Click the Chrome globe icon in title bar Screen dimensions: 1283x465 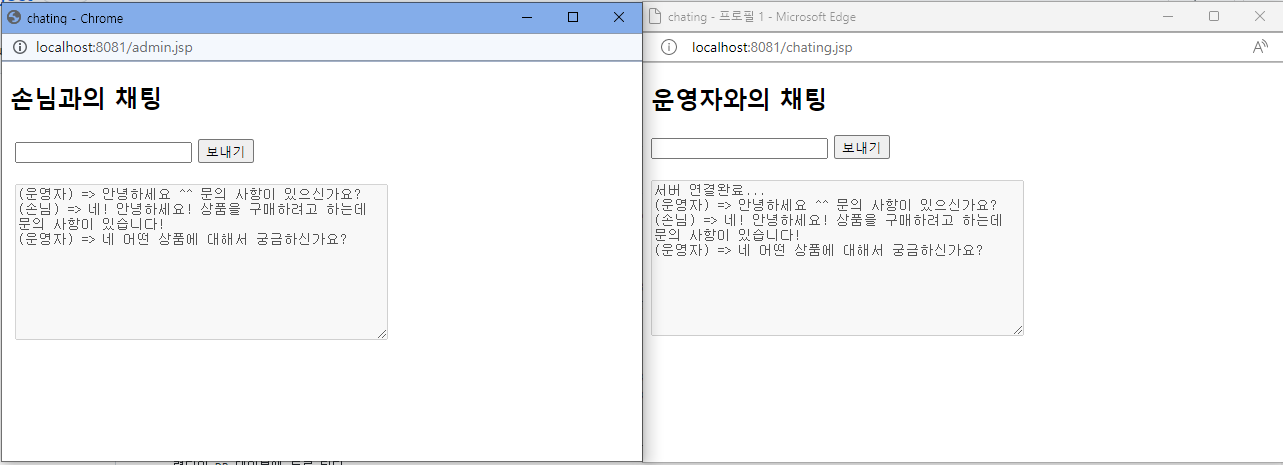click(x=14, y=17)
